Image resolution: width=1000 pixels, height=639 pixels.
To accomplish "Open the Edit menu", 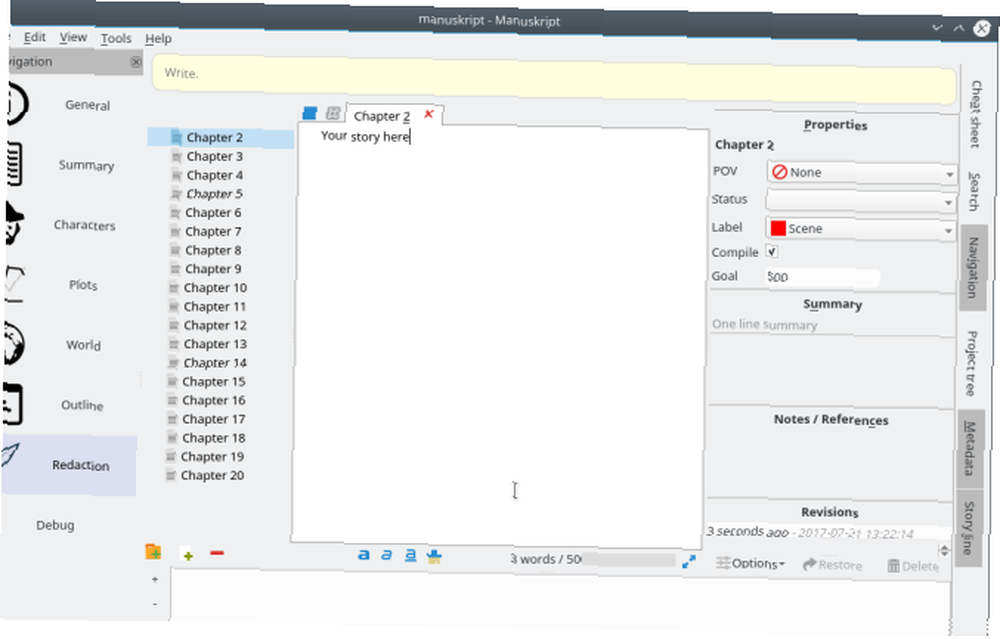I will click(34, 37).
